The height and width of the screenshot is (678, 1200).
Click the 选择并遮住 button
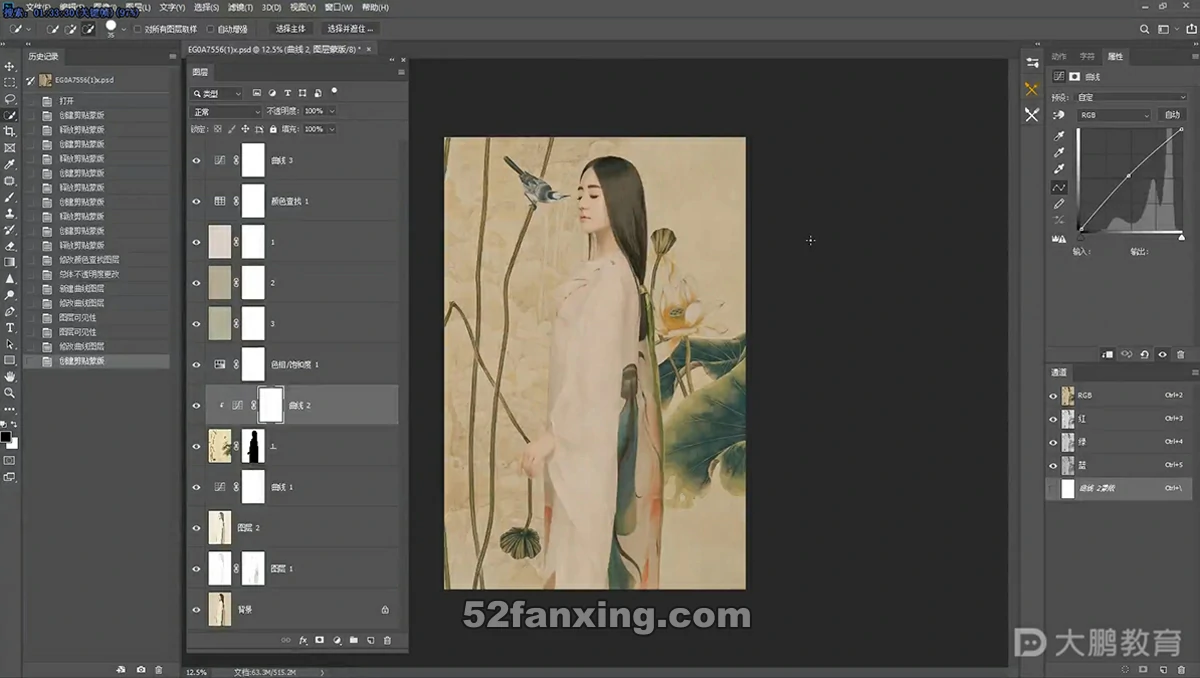[x=350, y=29]
